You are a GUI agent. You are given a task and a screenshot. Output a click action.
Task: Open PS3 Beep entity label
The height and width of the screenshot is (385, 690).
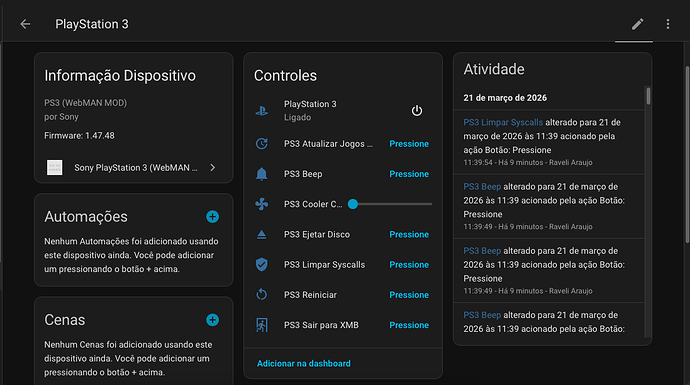click(x=303, y=174)
